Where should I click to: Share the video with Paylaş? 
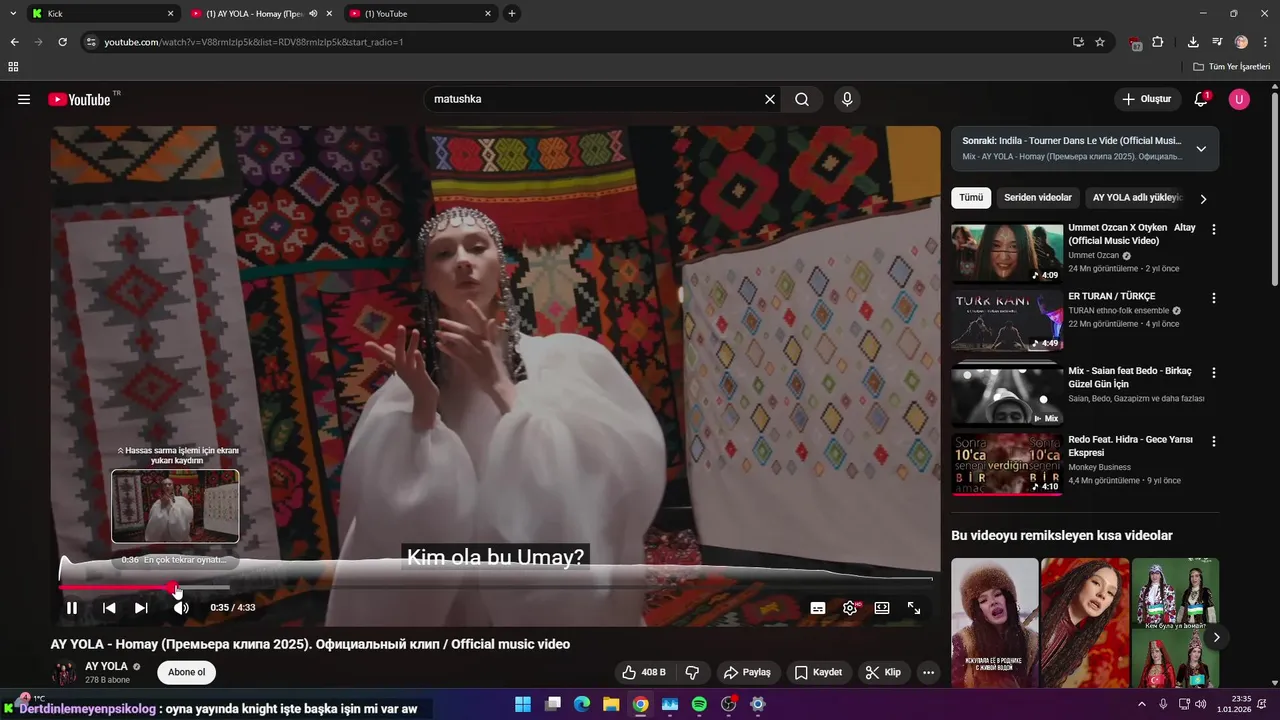(x=748, y=672)
